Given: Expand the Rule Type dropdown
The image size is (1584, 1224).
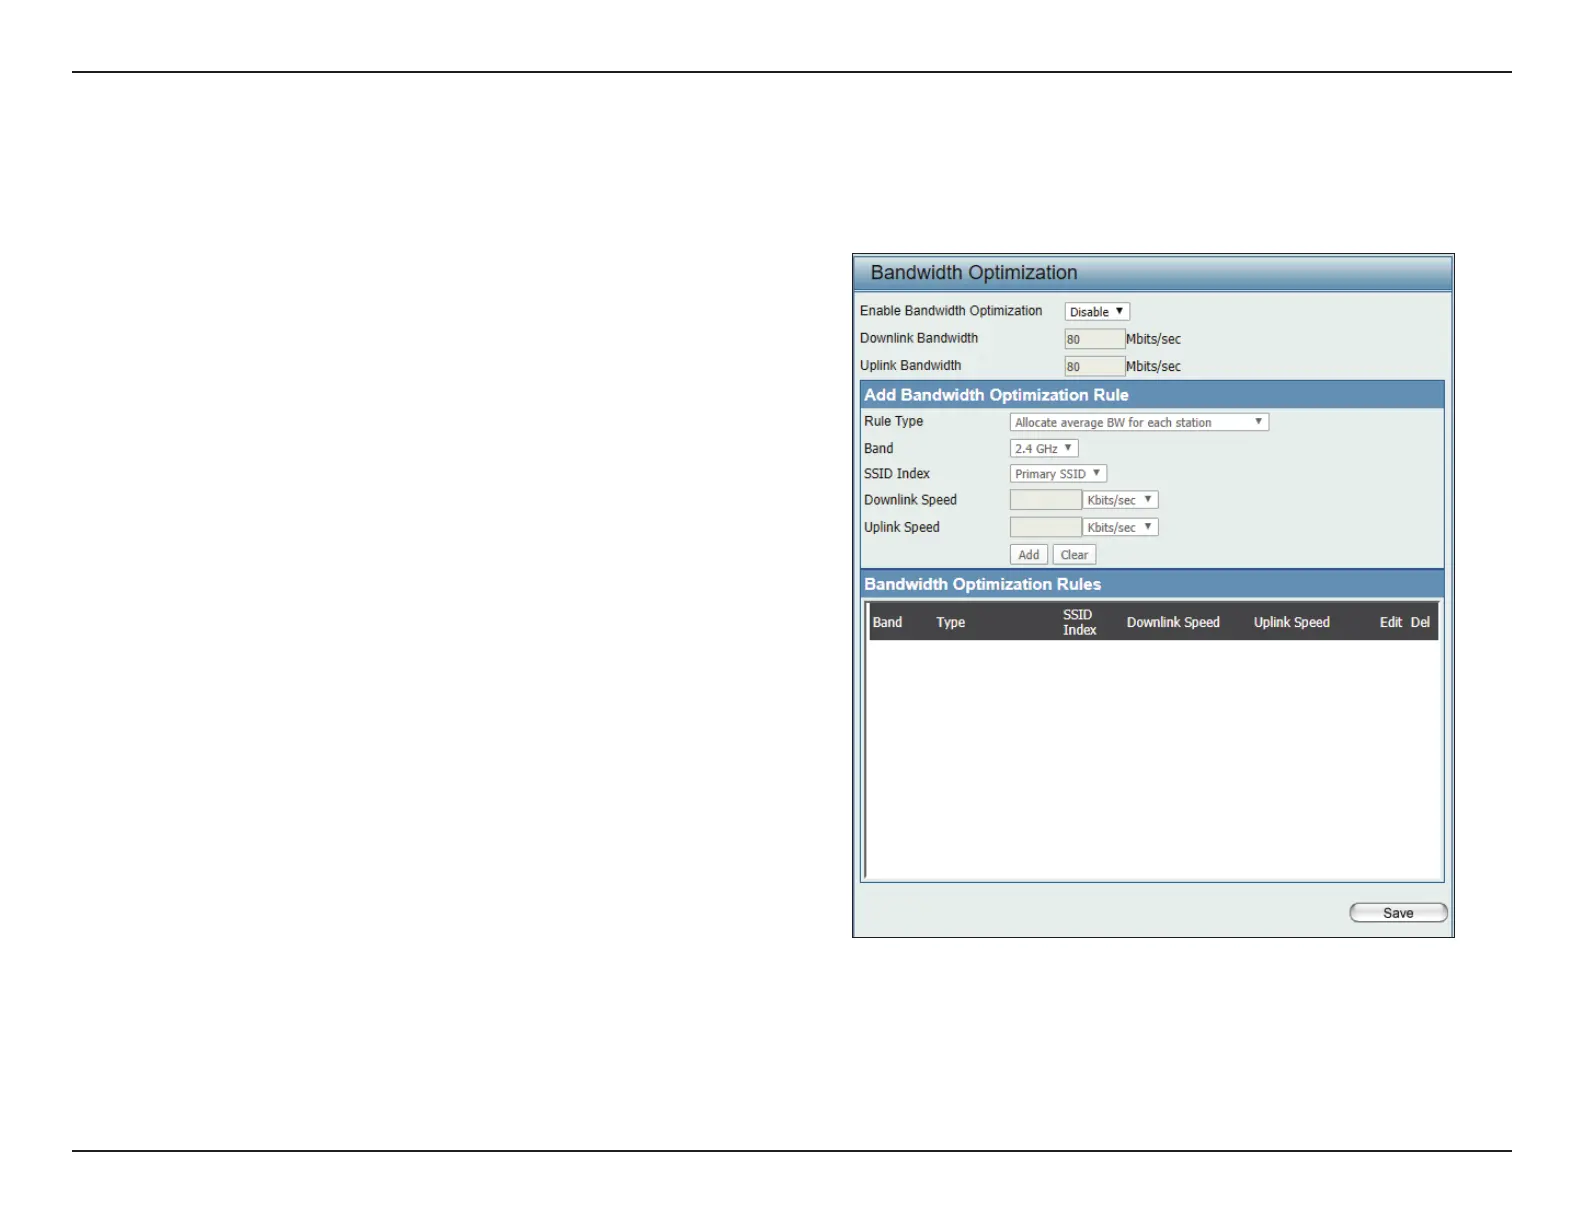Looking at the screenshot, I should (x=1139, y=422).
